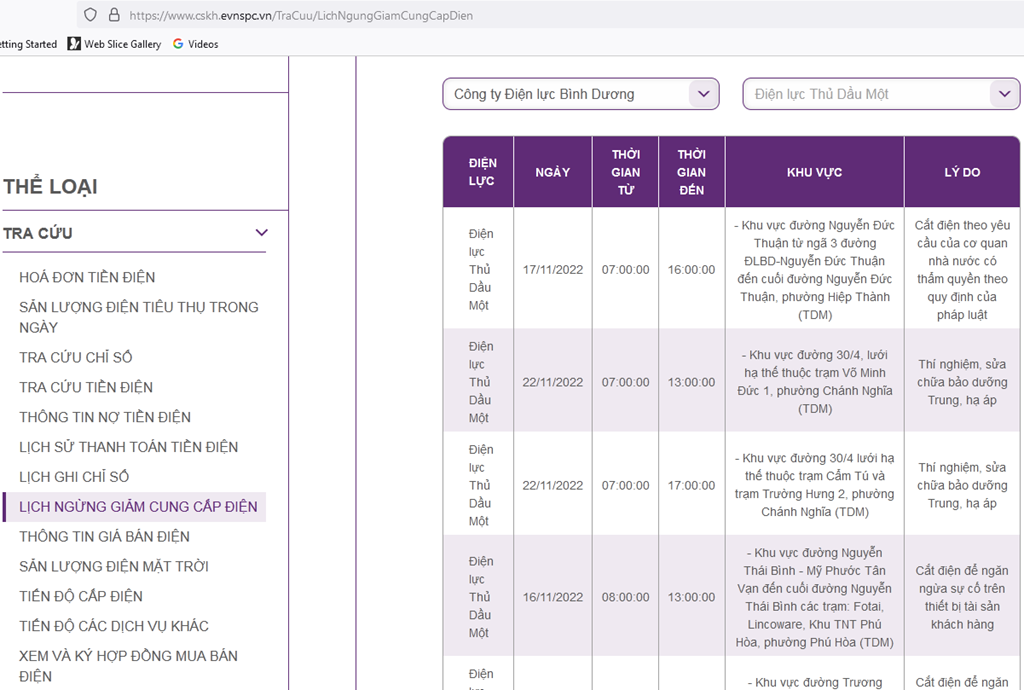This screenshot has height=690, width=1024.
Task: Click the end time 16:00:00
Action: pyautogui.click(x=691, y=270)
